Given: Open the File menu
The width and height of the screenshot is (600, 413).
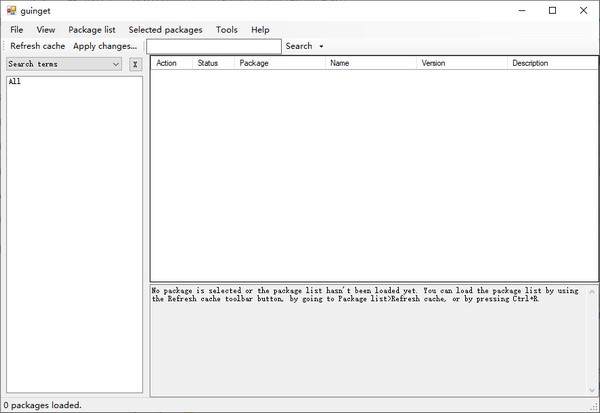Looking at the screenshot, I should pyautogui.click(x=17, y=30).
